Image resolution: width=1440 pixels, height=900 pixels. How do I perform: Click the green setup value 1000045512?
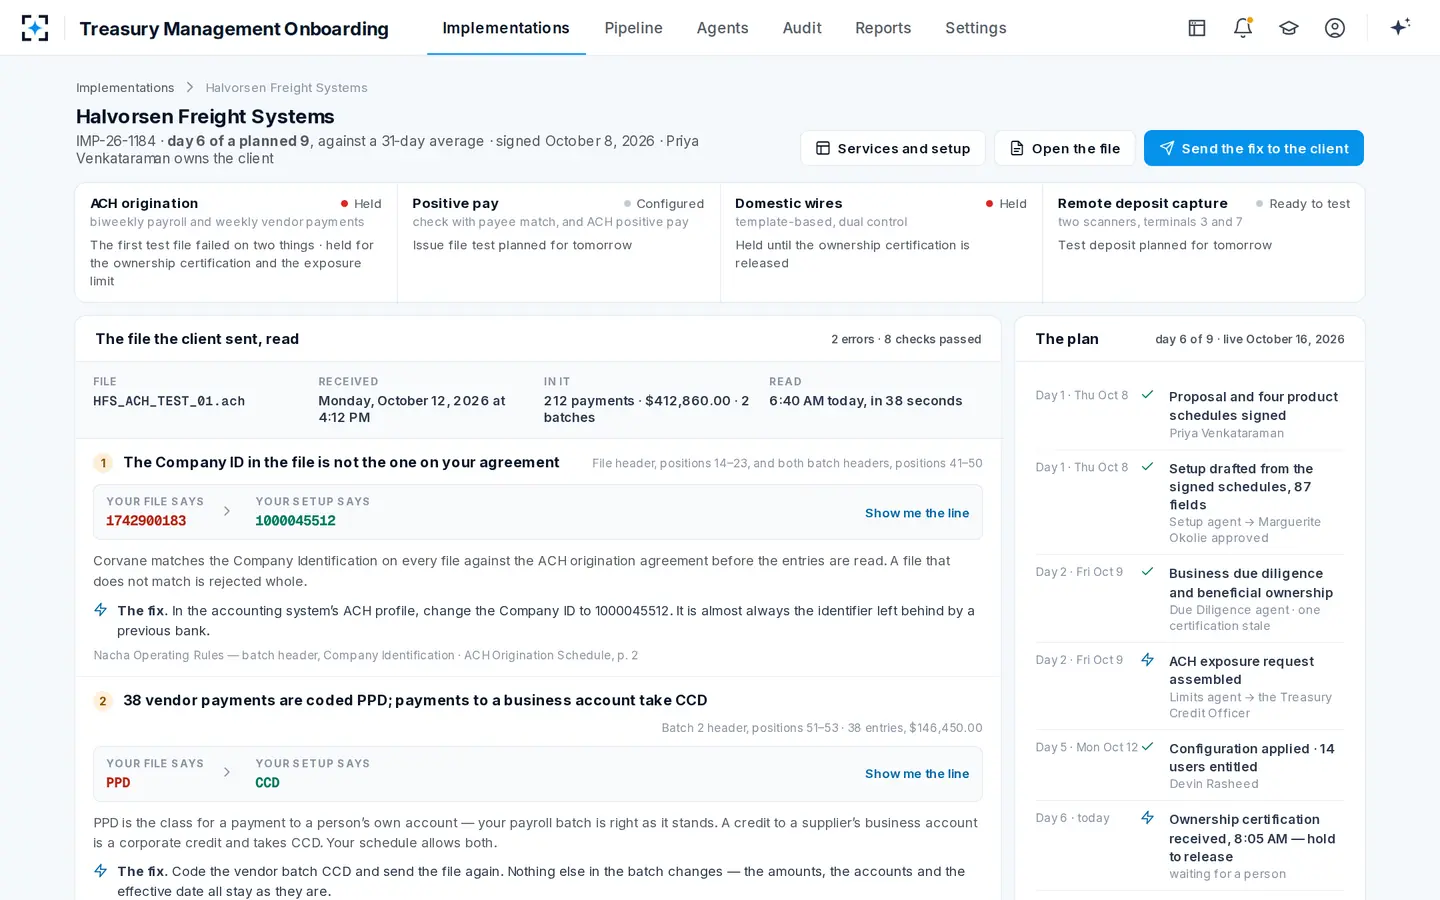coord(295,521)
